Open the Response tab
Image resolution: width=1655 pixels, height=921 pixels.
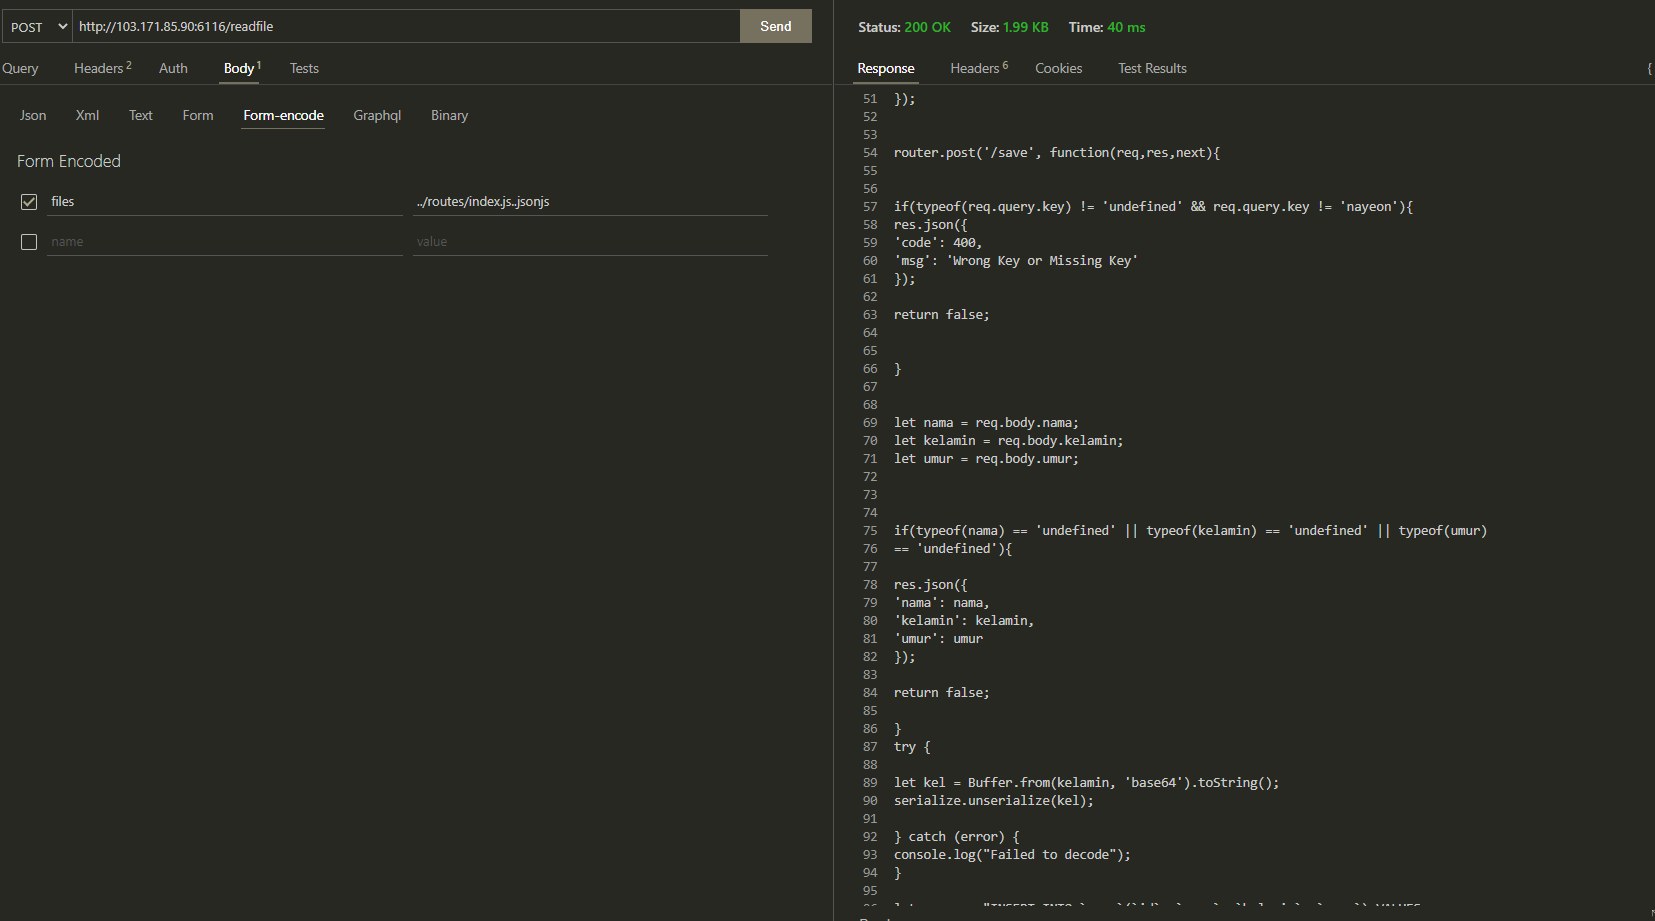(x=886, y=68)
